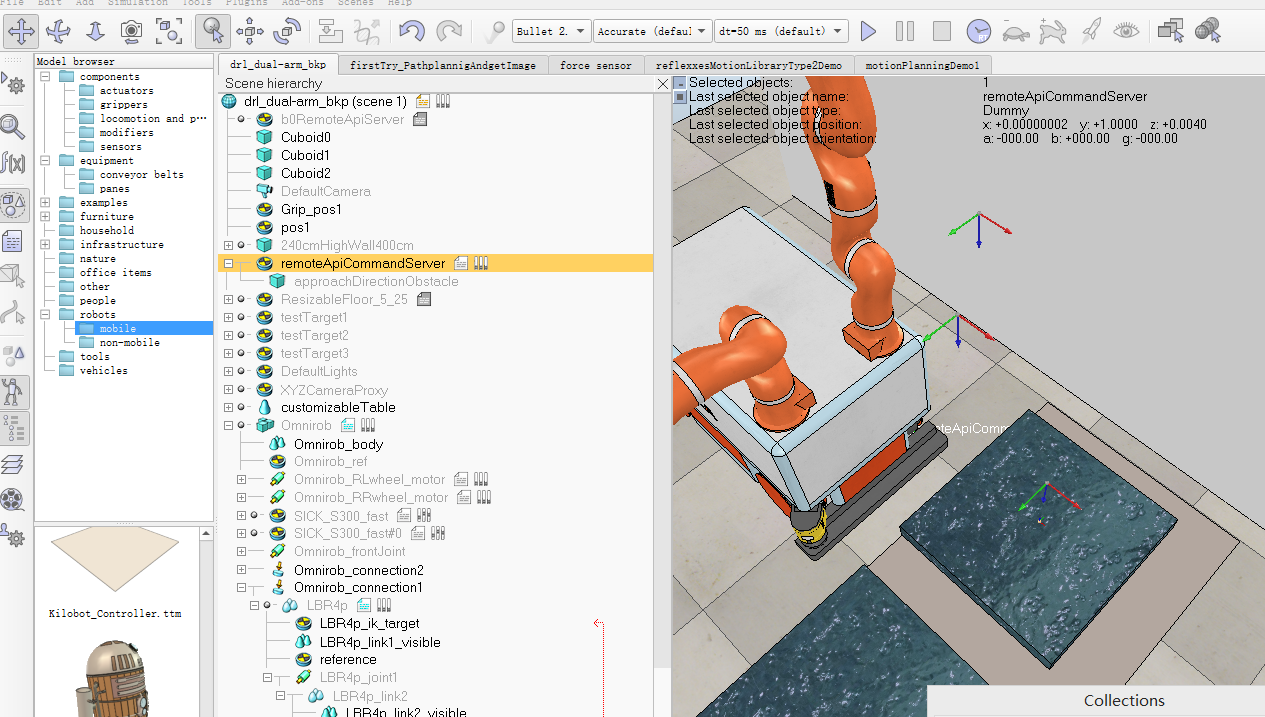Click the redo arrow
The width and height of the screenshot is (1265, 717).
pos(449,31)
